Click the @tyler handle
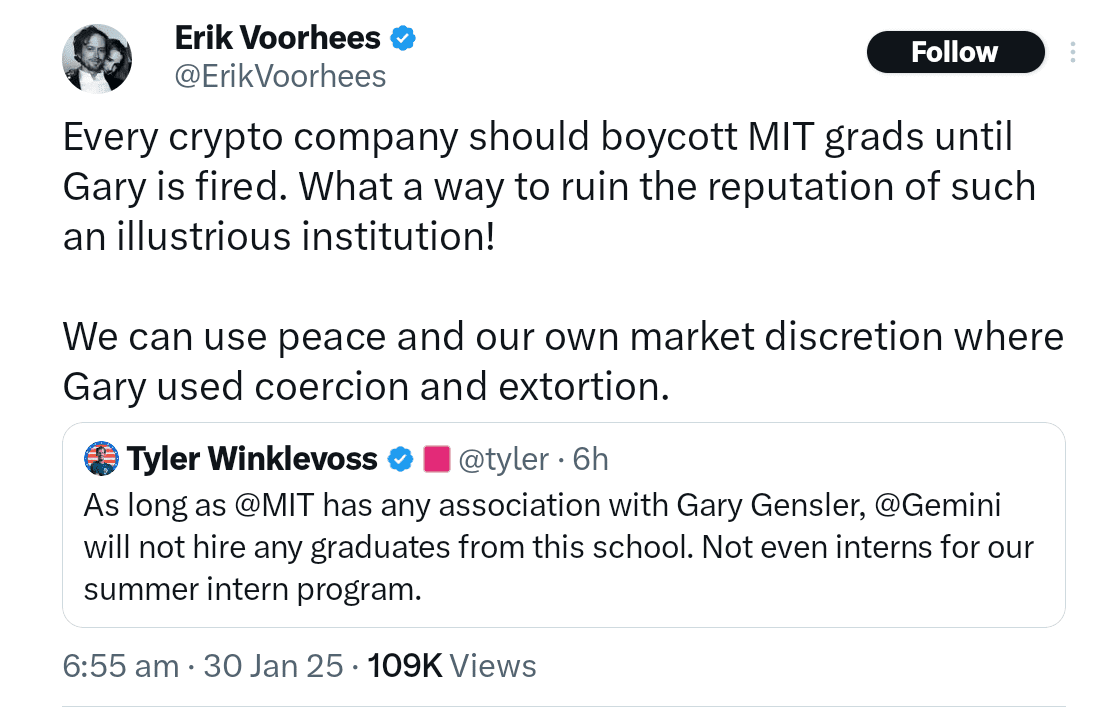Image resolution: width=1116 pixels, height=709 pixels. coord(504,459)
